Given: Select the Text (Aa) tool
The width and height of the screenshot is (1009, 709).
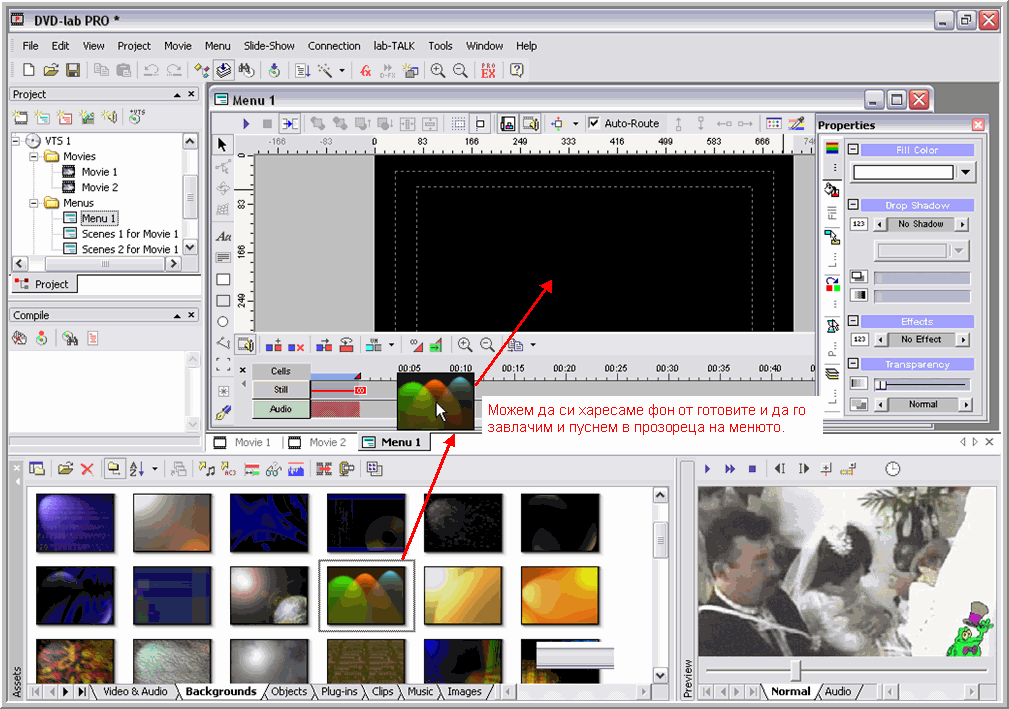Looking at the screenshot, I should tap(223, 236).
